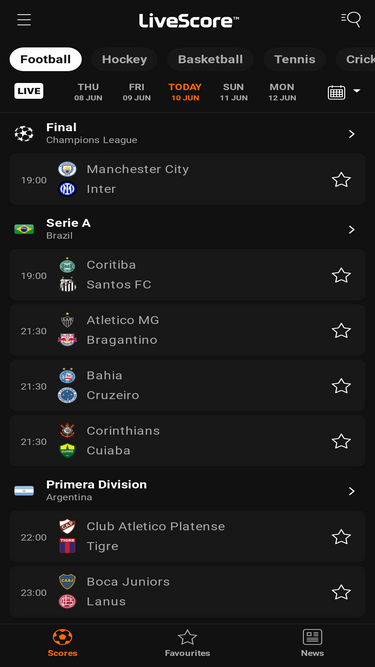Expand Primera Division Argentina chevron
Image resolution: width=375 pixels, height=667 pixels.
click(352, 491)
